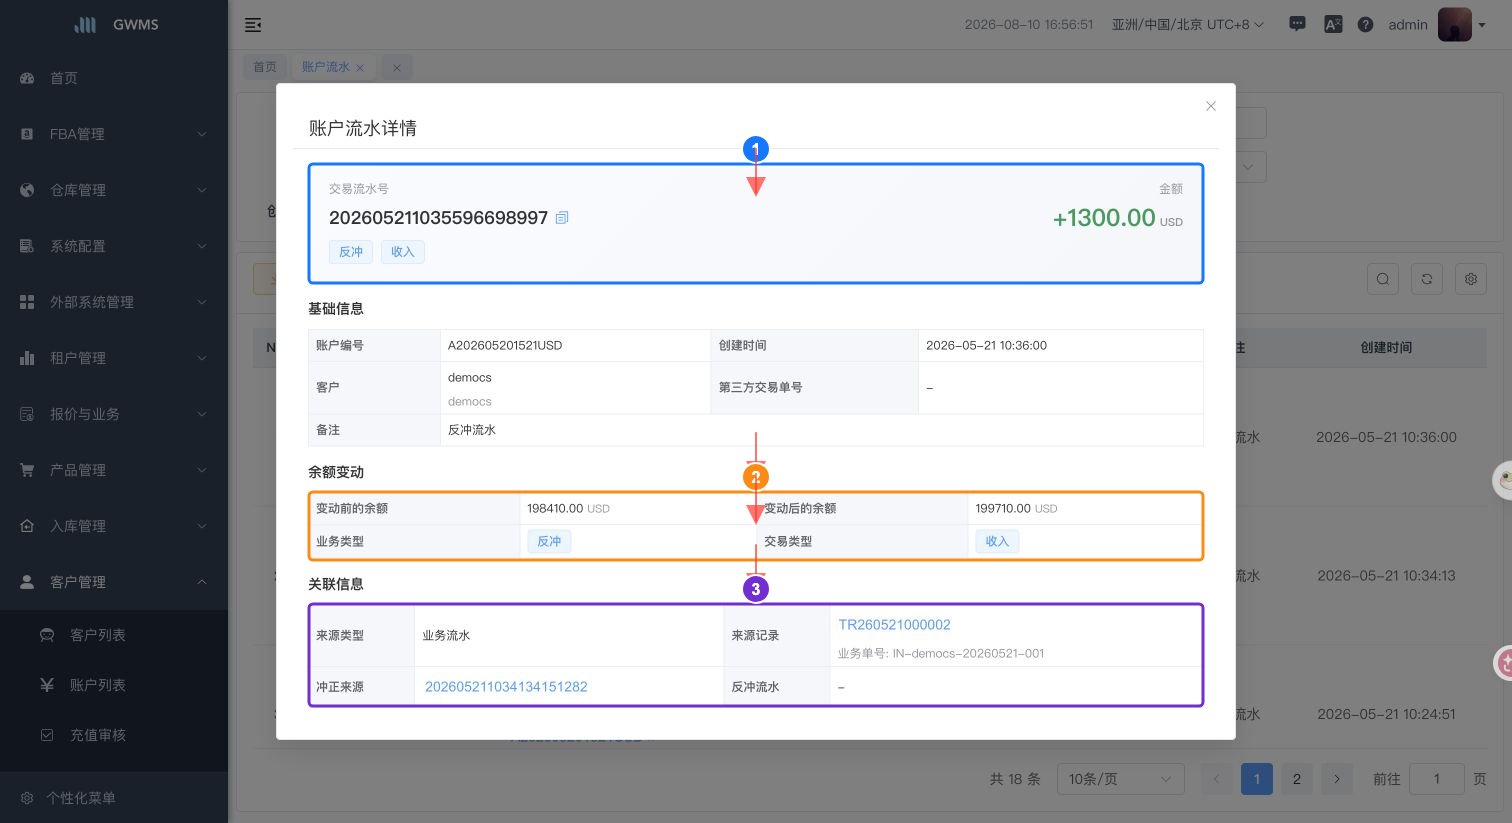Image resolution: width=1512 pixels, height=823 pixels.
Task: Open 个性化菜单 settings at sidebar bottom
Action: pos(114,798)
